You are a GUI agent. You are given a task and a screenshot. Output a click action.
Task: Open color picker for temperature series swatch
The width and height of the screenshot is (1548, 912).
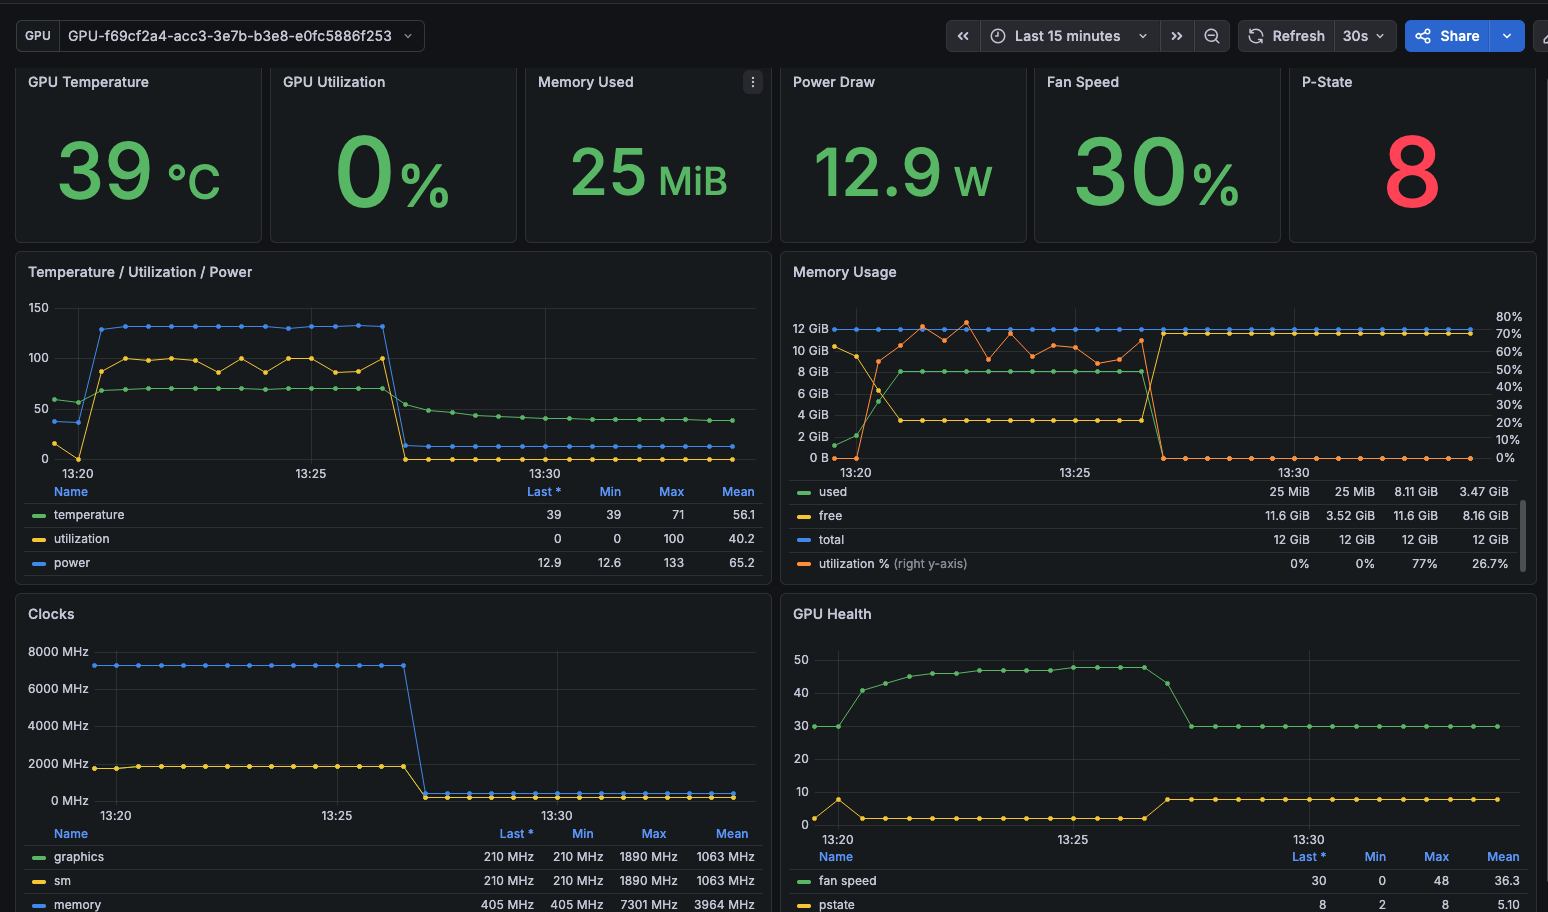[39, 515]
